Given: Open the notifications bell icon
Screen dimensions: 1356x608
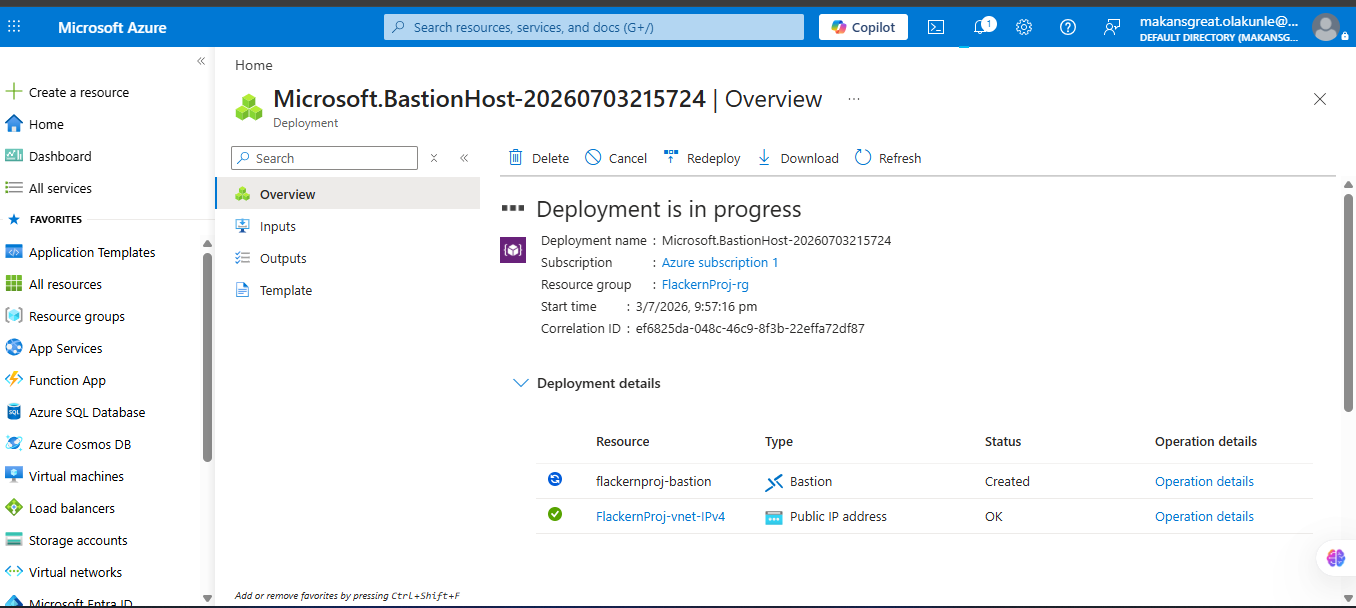Looking at the screenshot, I should tap(982, 27).
